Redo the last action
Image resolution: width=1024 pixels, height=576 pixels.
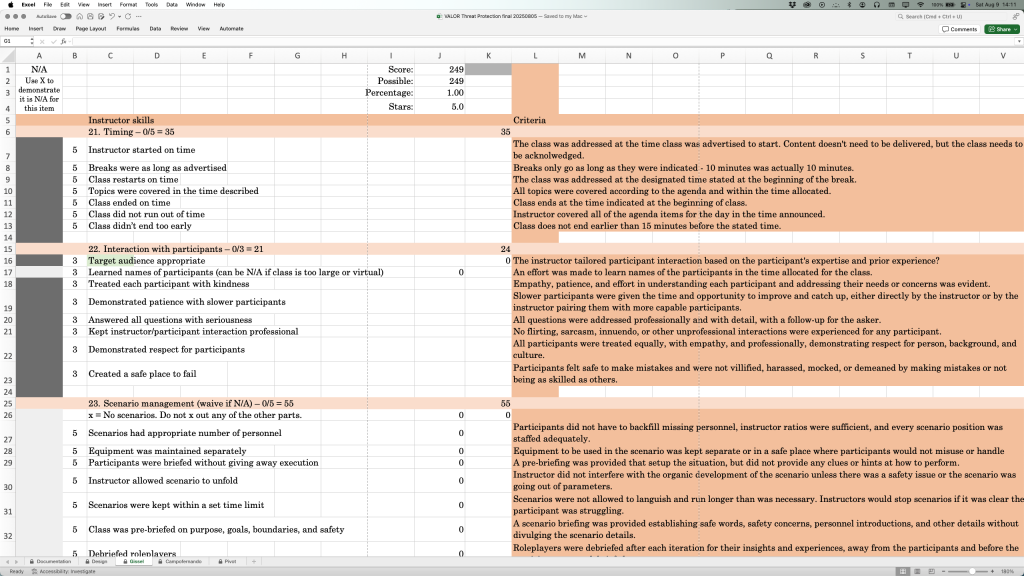click(128, 16)
